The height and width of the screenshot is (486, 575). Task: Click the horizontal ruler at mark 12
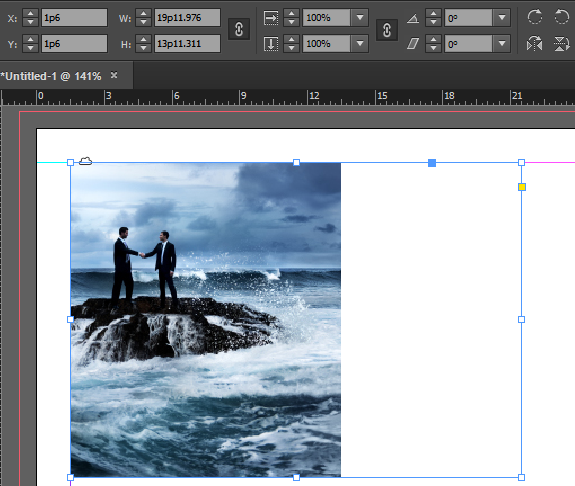[314, 96]
